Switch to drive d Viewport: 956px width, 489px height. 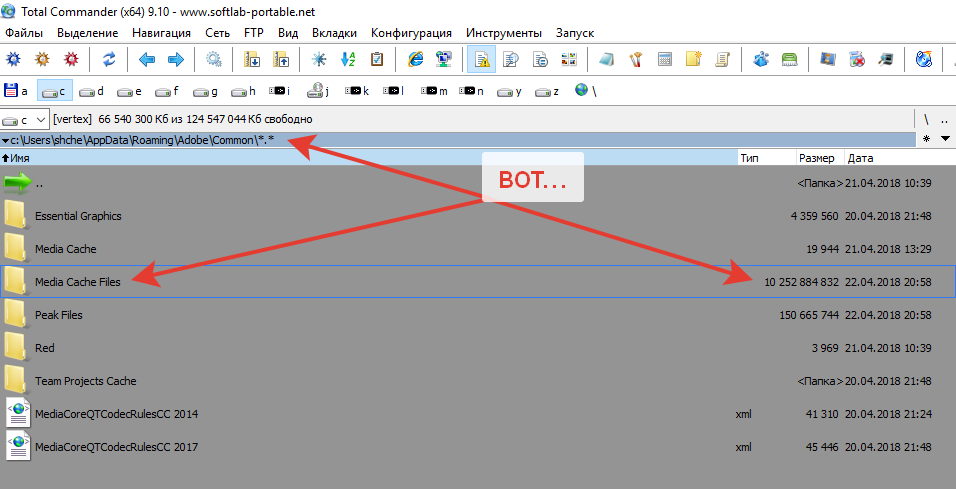tap(93, 91)
